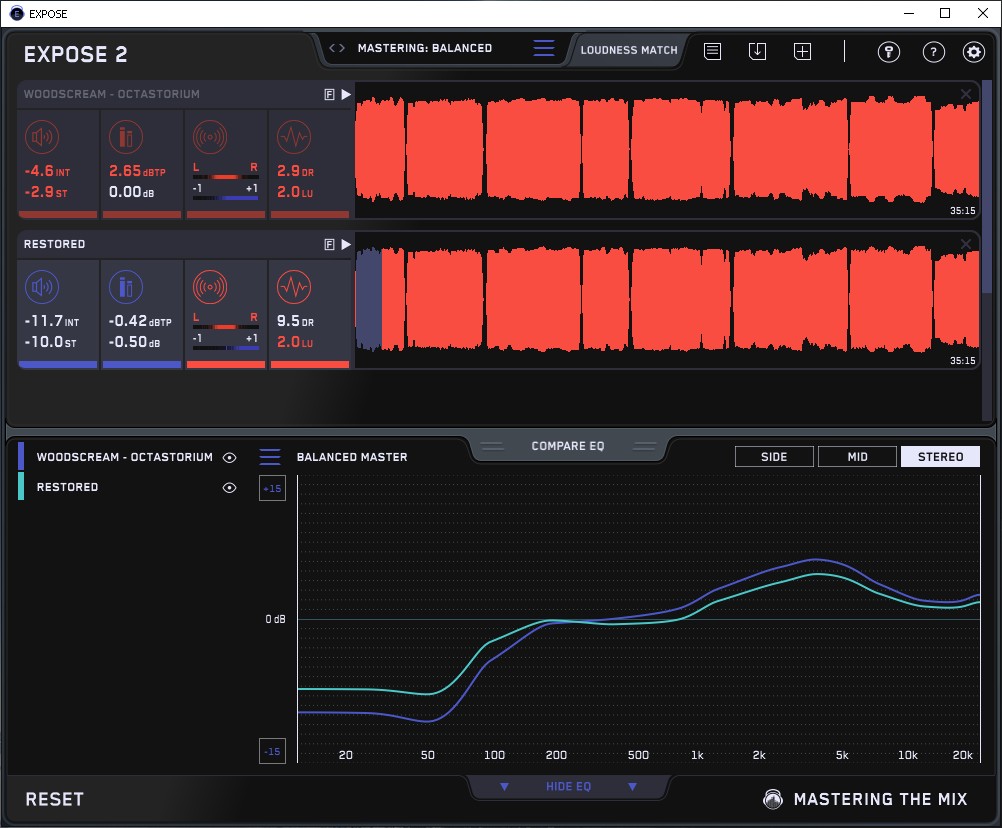Open the license key icon

(888, 52)
